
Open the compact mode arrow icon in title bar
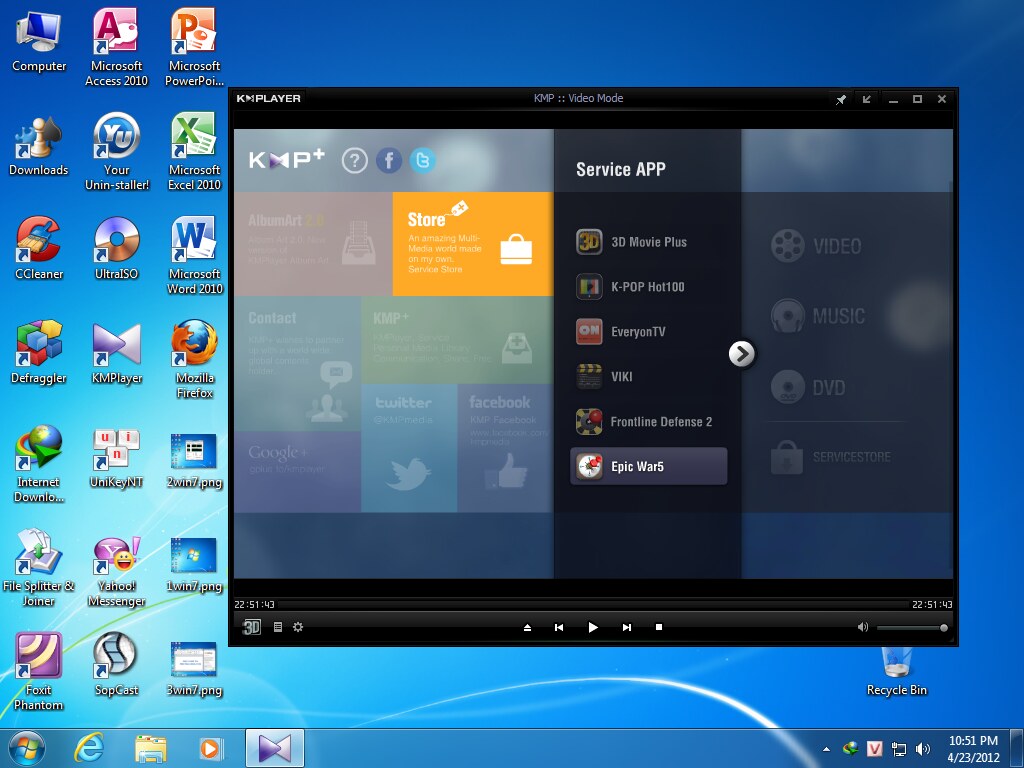pos(866,99)
